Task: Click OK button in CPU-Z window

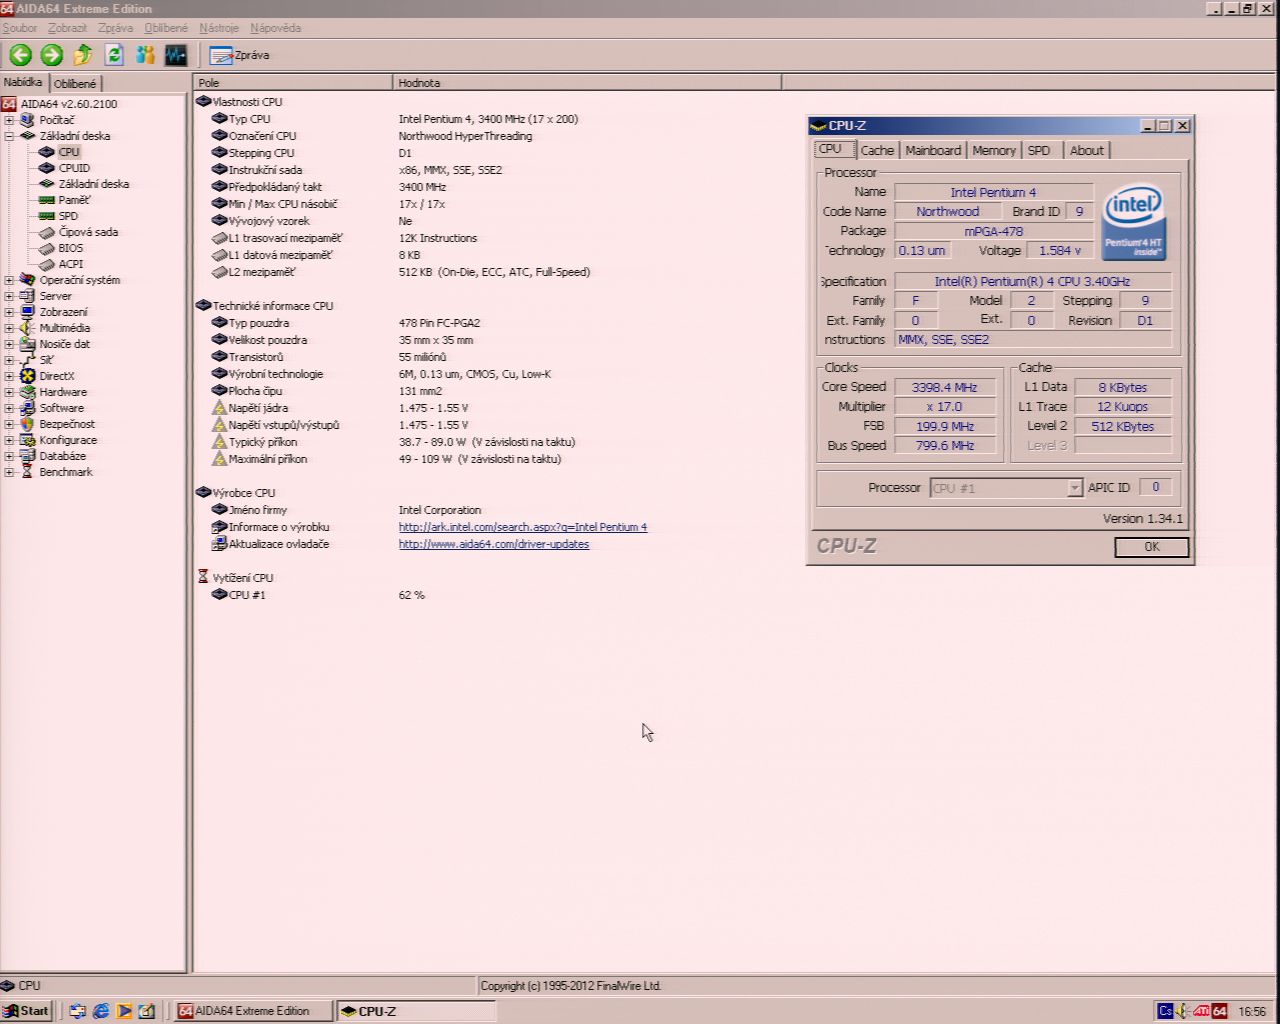Action: pos(1152,547)
